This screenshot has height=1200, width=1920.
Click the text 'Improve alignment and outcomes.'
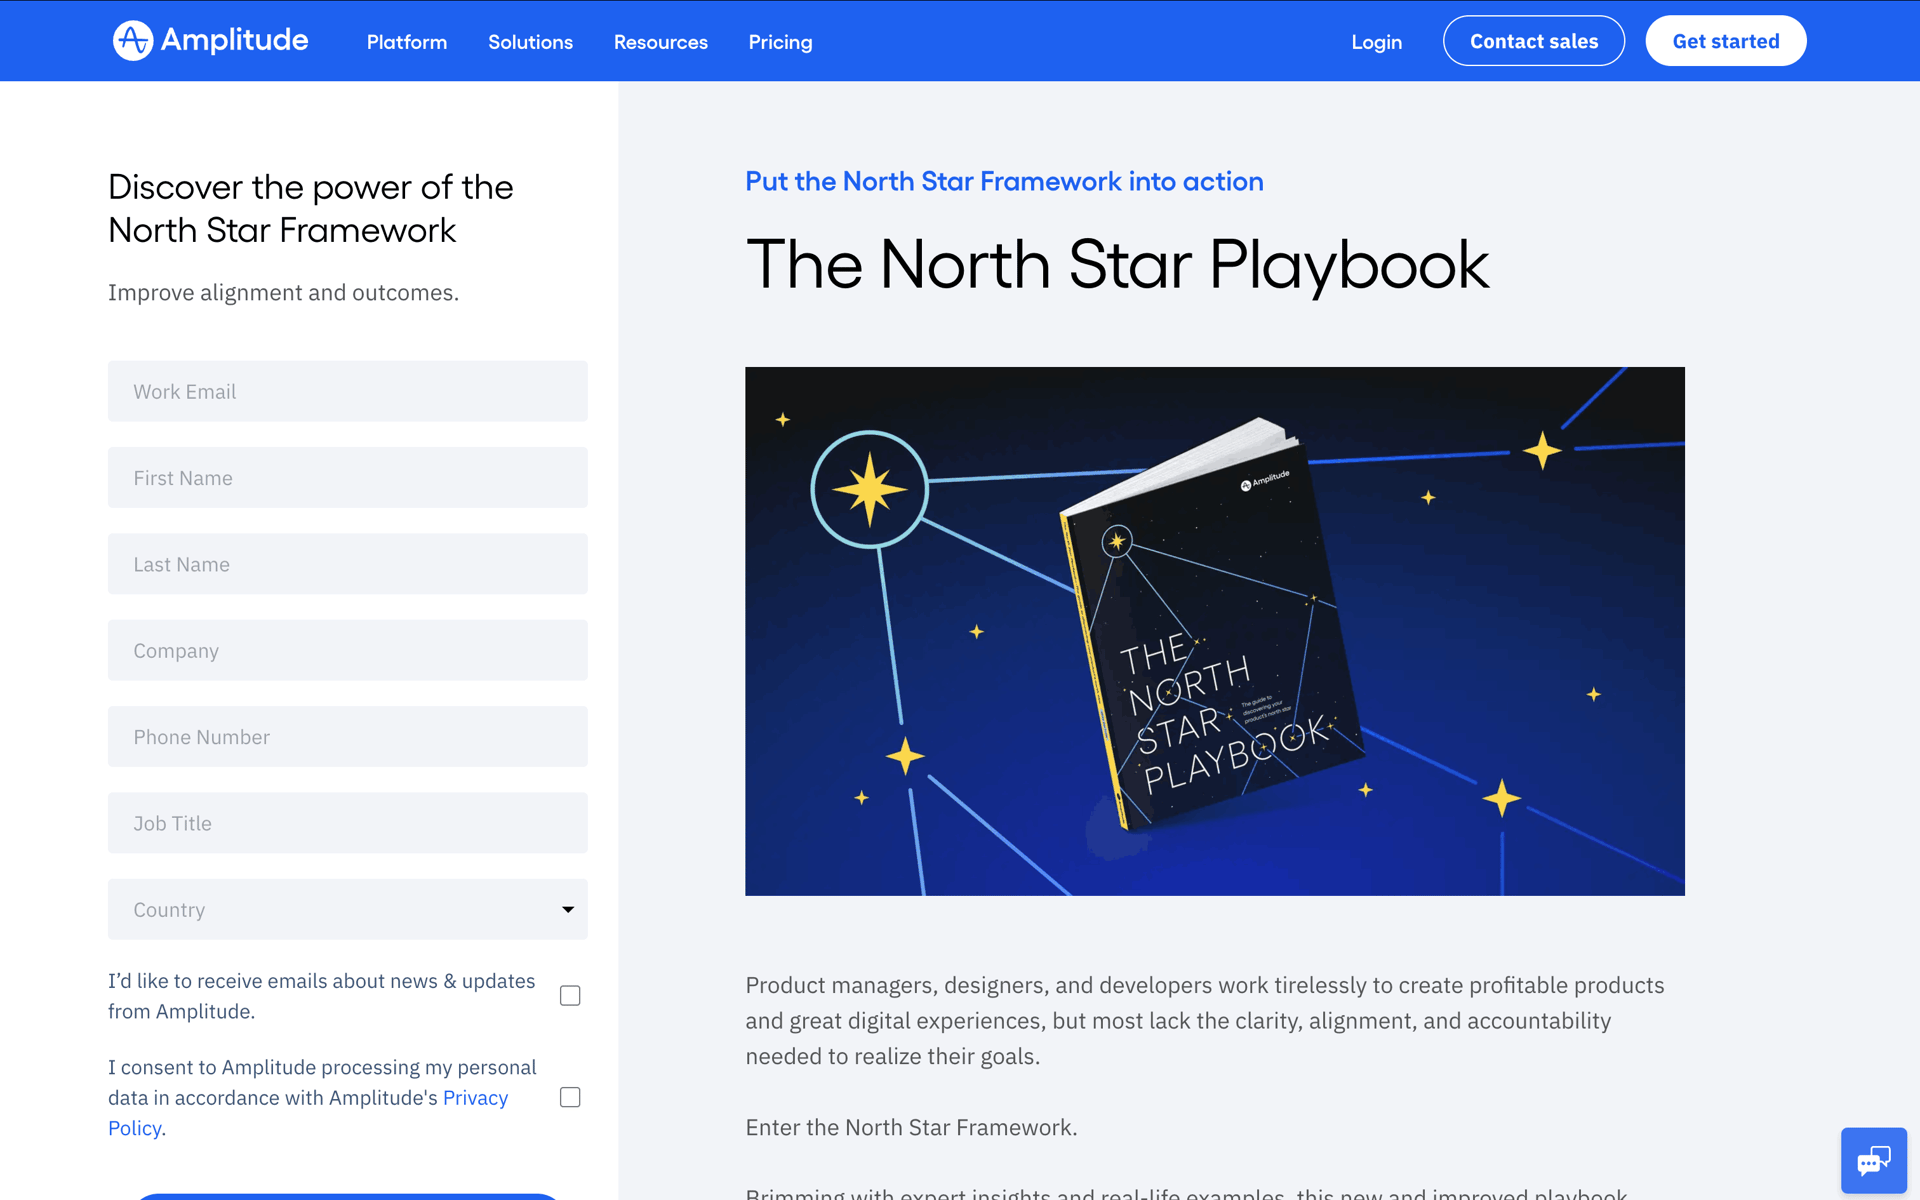[283, 292]
